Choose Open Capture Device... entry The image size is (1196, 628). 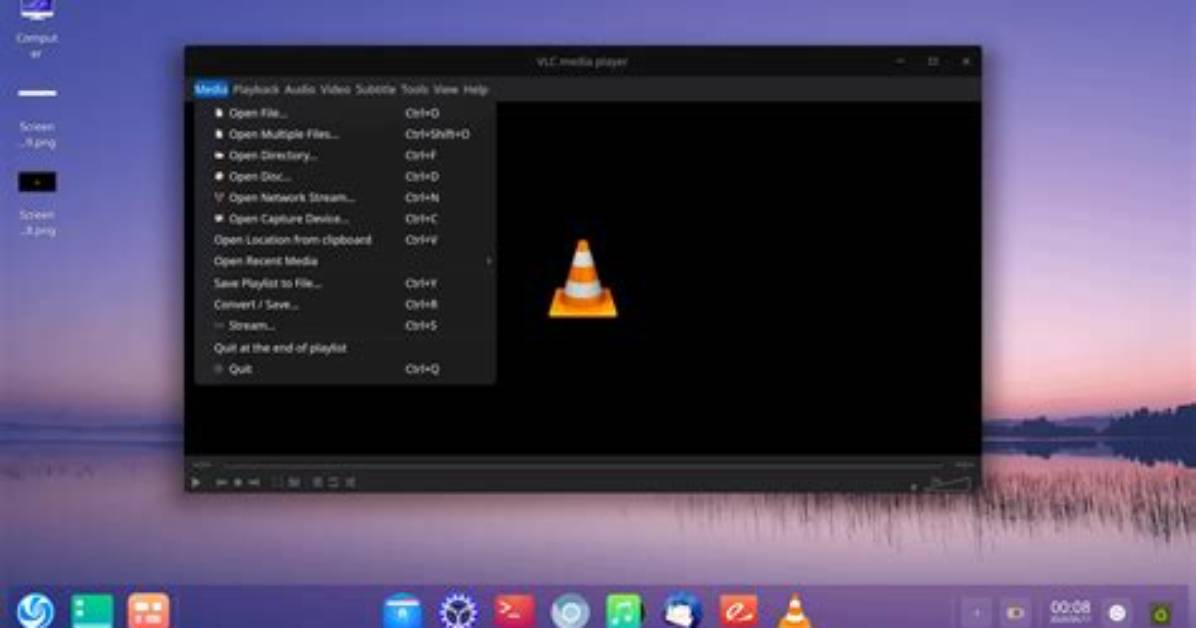coord(345,219)
